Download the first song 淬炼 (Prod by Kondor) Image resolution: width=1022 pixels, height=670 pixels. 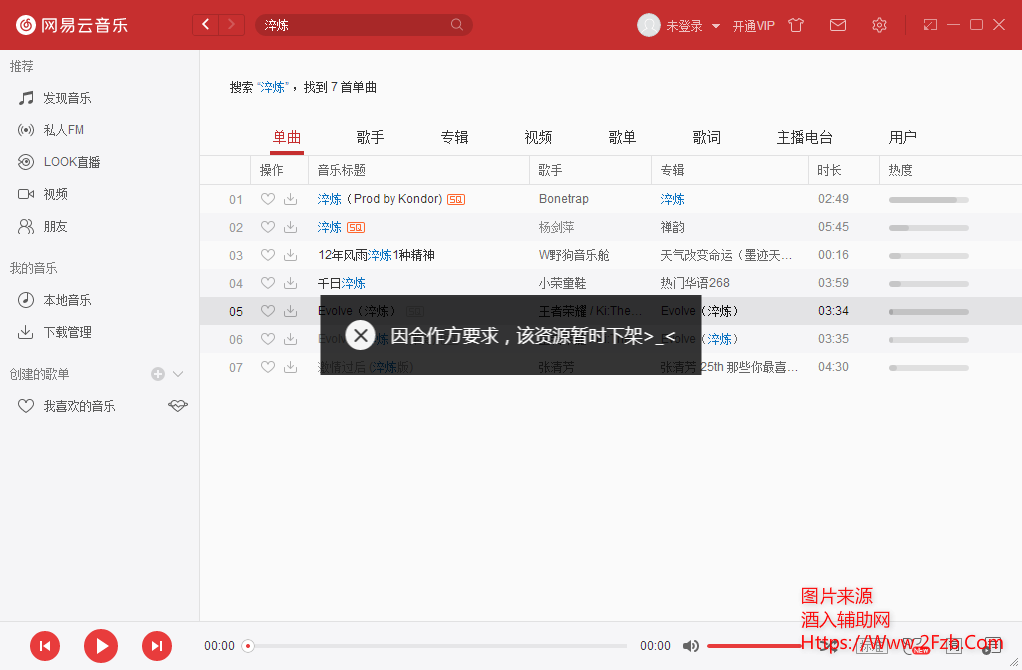(290, 199)
